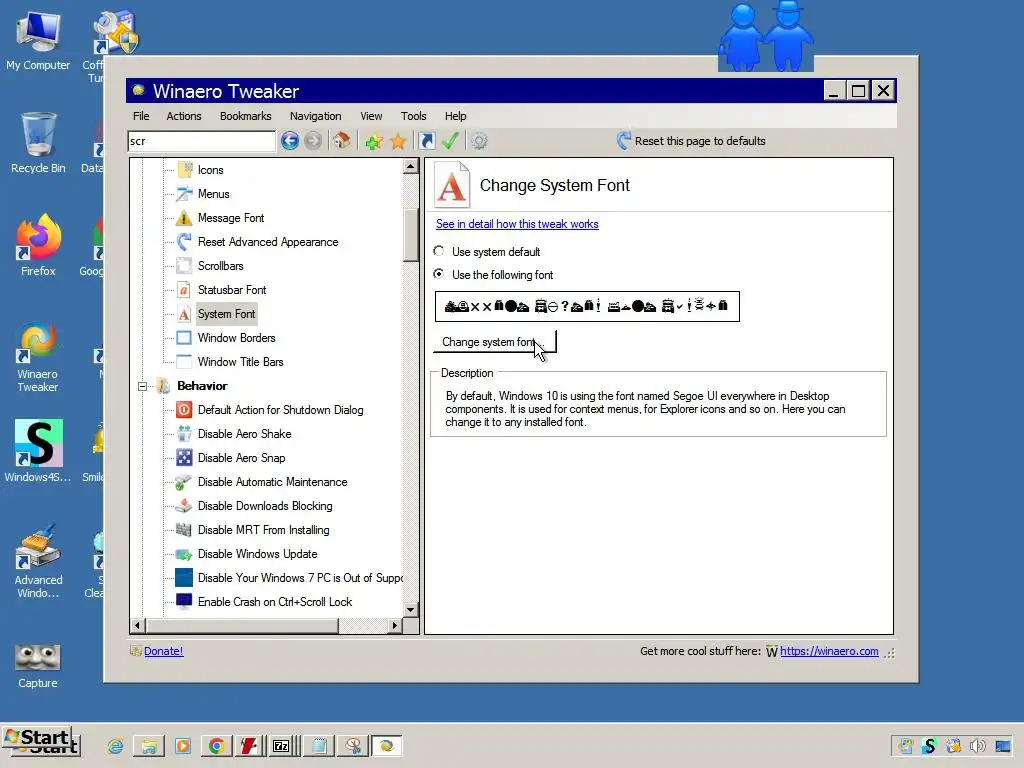The width and height of the screenshot is (1024, 768).
Task: Click the horizontal scrollbar right arrow in tree
Action: click(x=394, y=626)
